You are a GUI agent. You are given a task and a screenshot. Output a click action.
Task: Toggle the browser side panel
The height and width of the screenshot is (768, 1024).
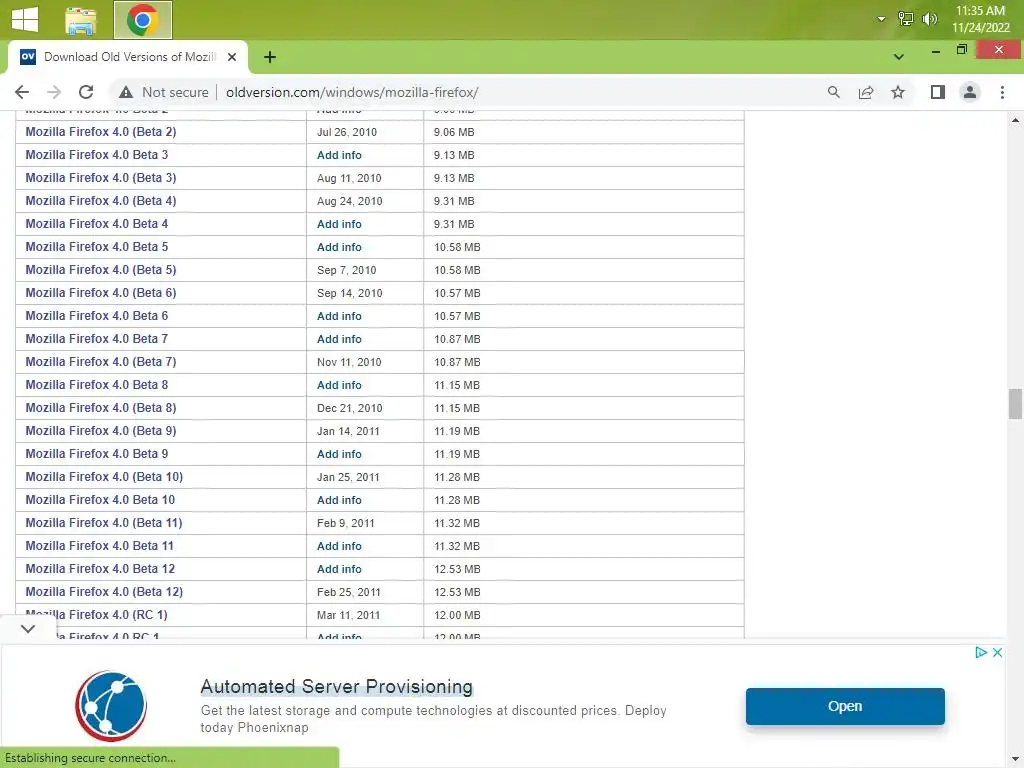click(938, 92)
